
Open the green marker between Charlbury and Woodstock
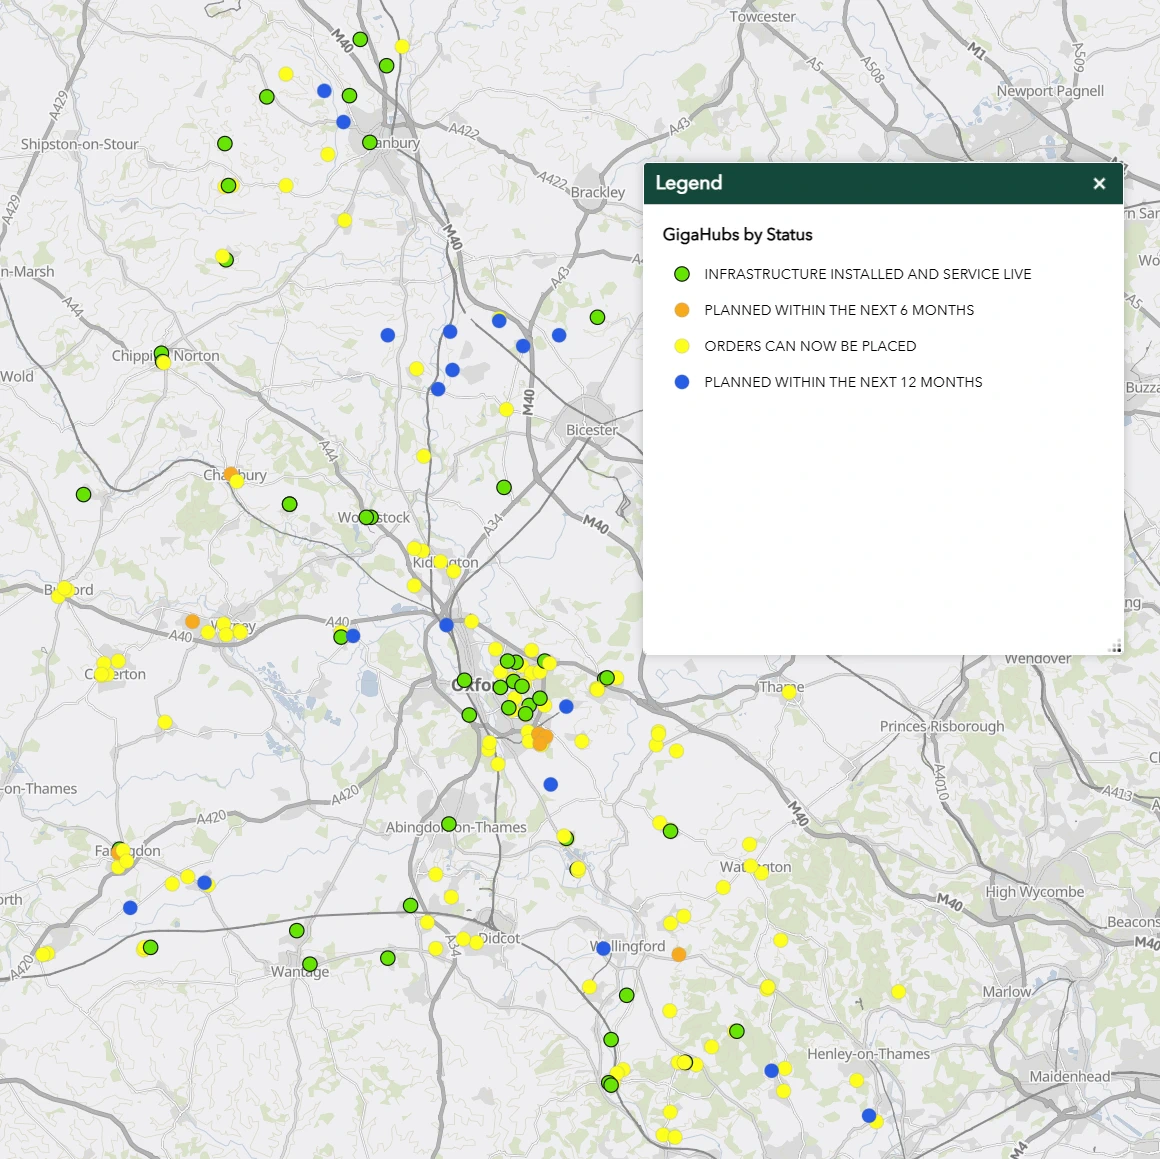(x=289, y=504)
